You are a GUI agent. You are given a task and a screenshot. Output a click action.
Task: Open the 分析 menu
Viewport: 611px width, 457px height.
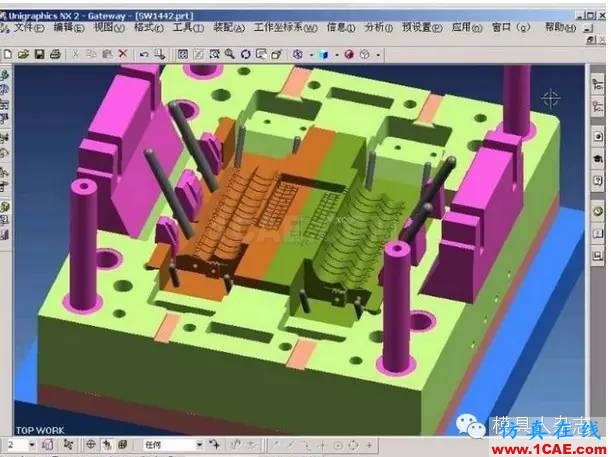379,28
